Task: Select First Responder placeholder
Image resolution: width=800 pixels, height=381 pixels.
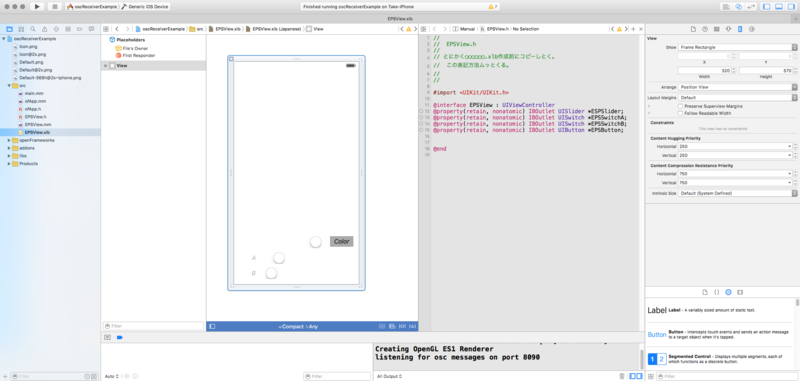Action: pos(135,56)
